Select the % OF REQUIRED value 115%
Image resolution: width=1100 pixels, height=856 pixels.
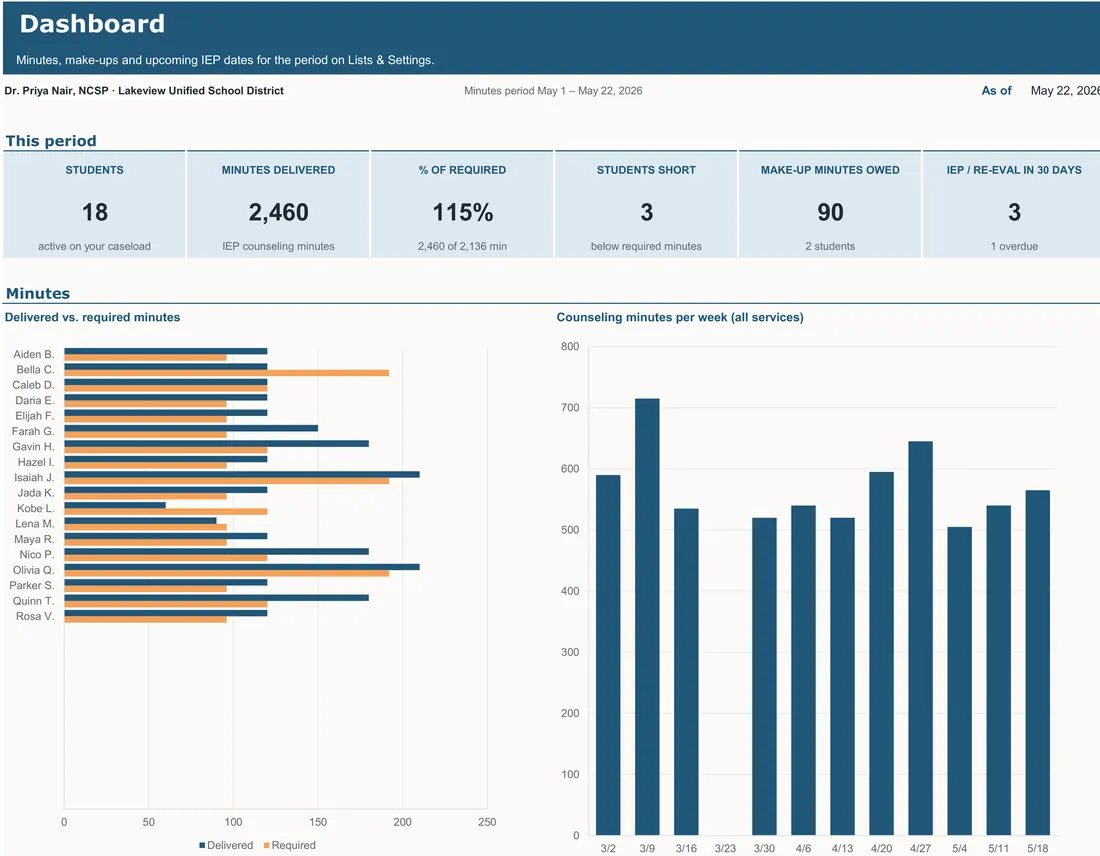tap(462, 212)
